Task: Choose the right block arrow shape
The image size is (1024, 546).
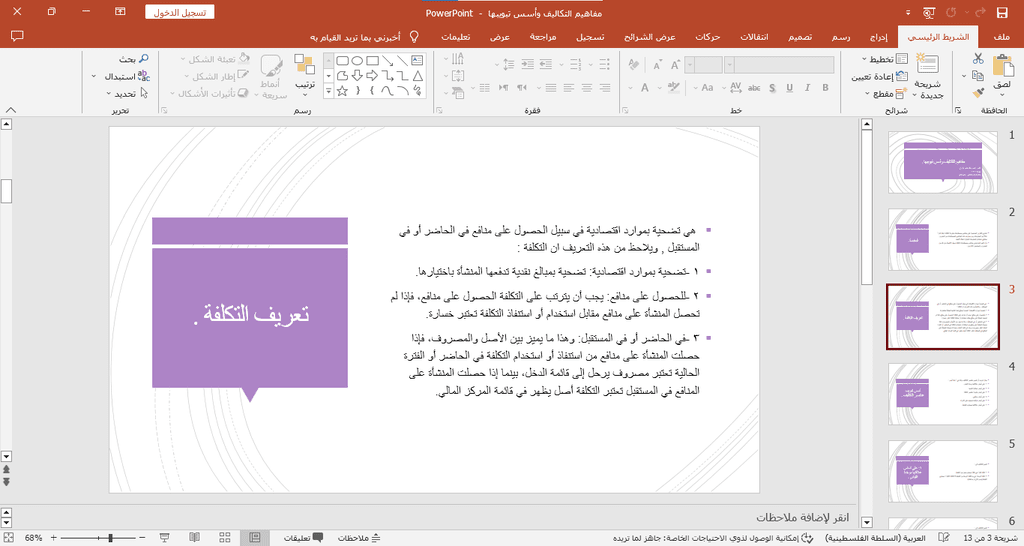Action: (x=372, y=76)
